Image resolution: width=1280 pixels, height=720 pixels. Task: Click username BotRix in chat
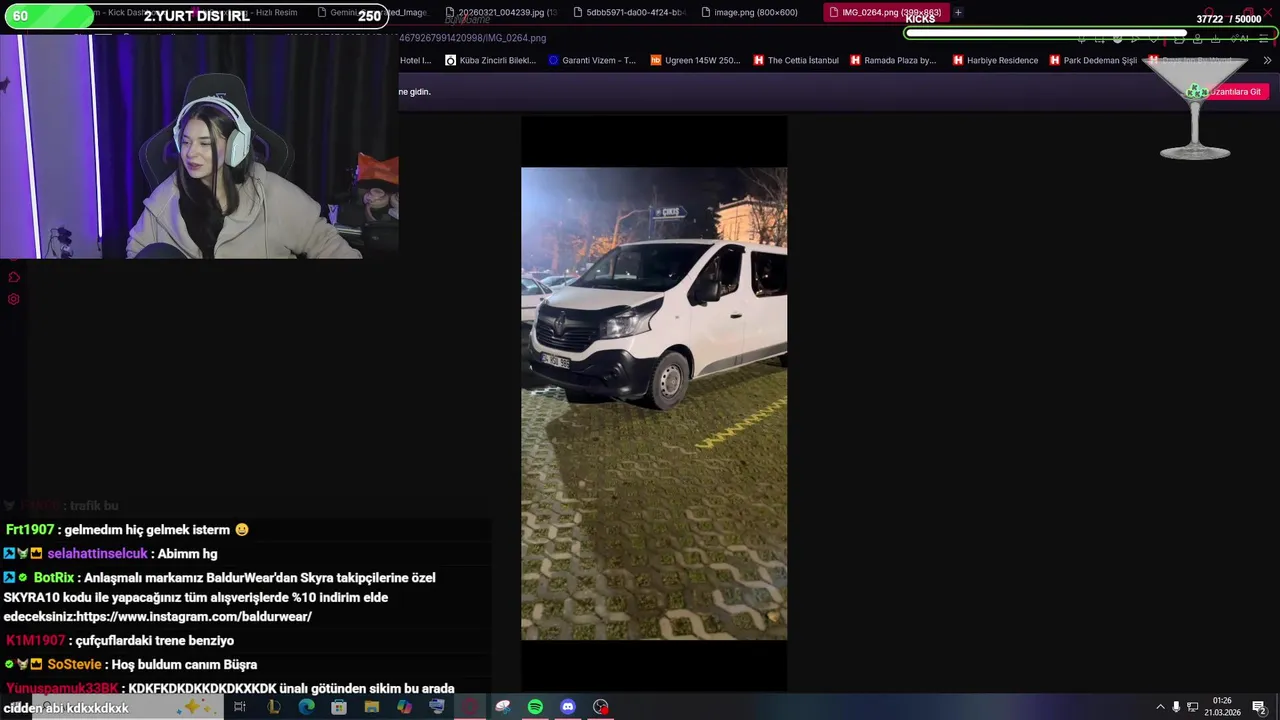(x=54, y=578)
